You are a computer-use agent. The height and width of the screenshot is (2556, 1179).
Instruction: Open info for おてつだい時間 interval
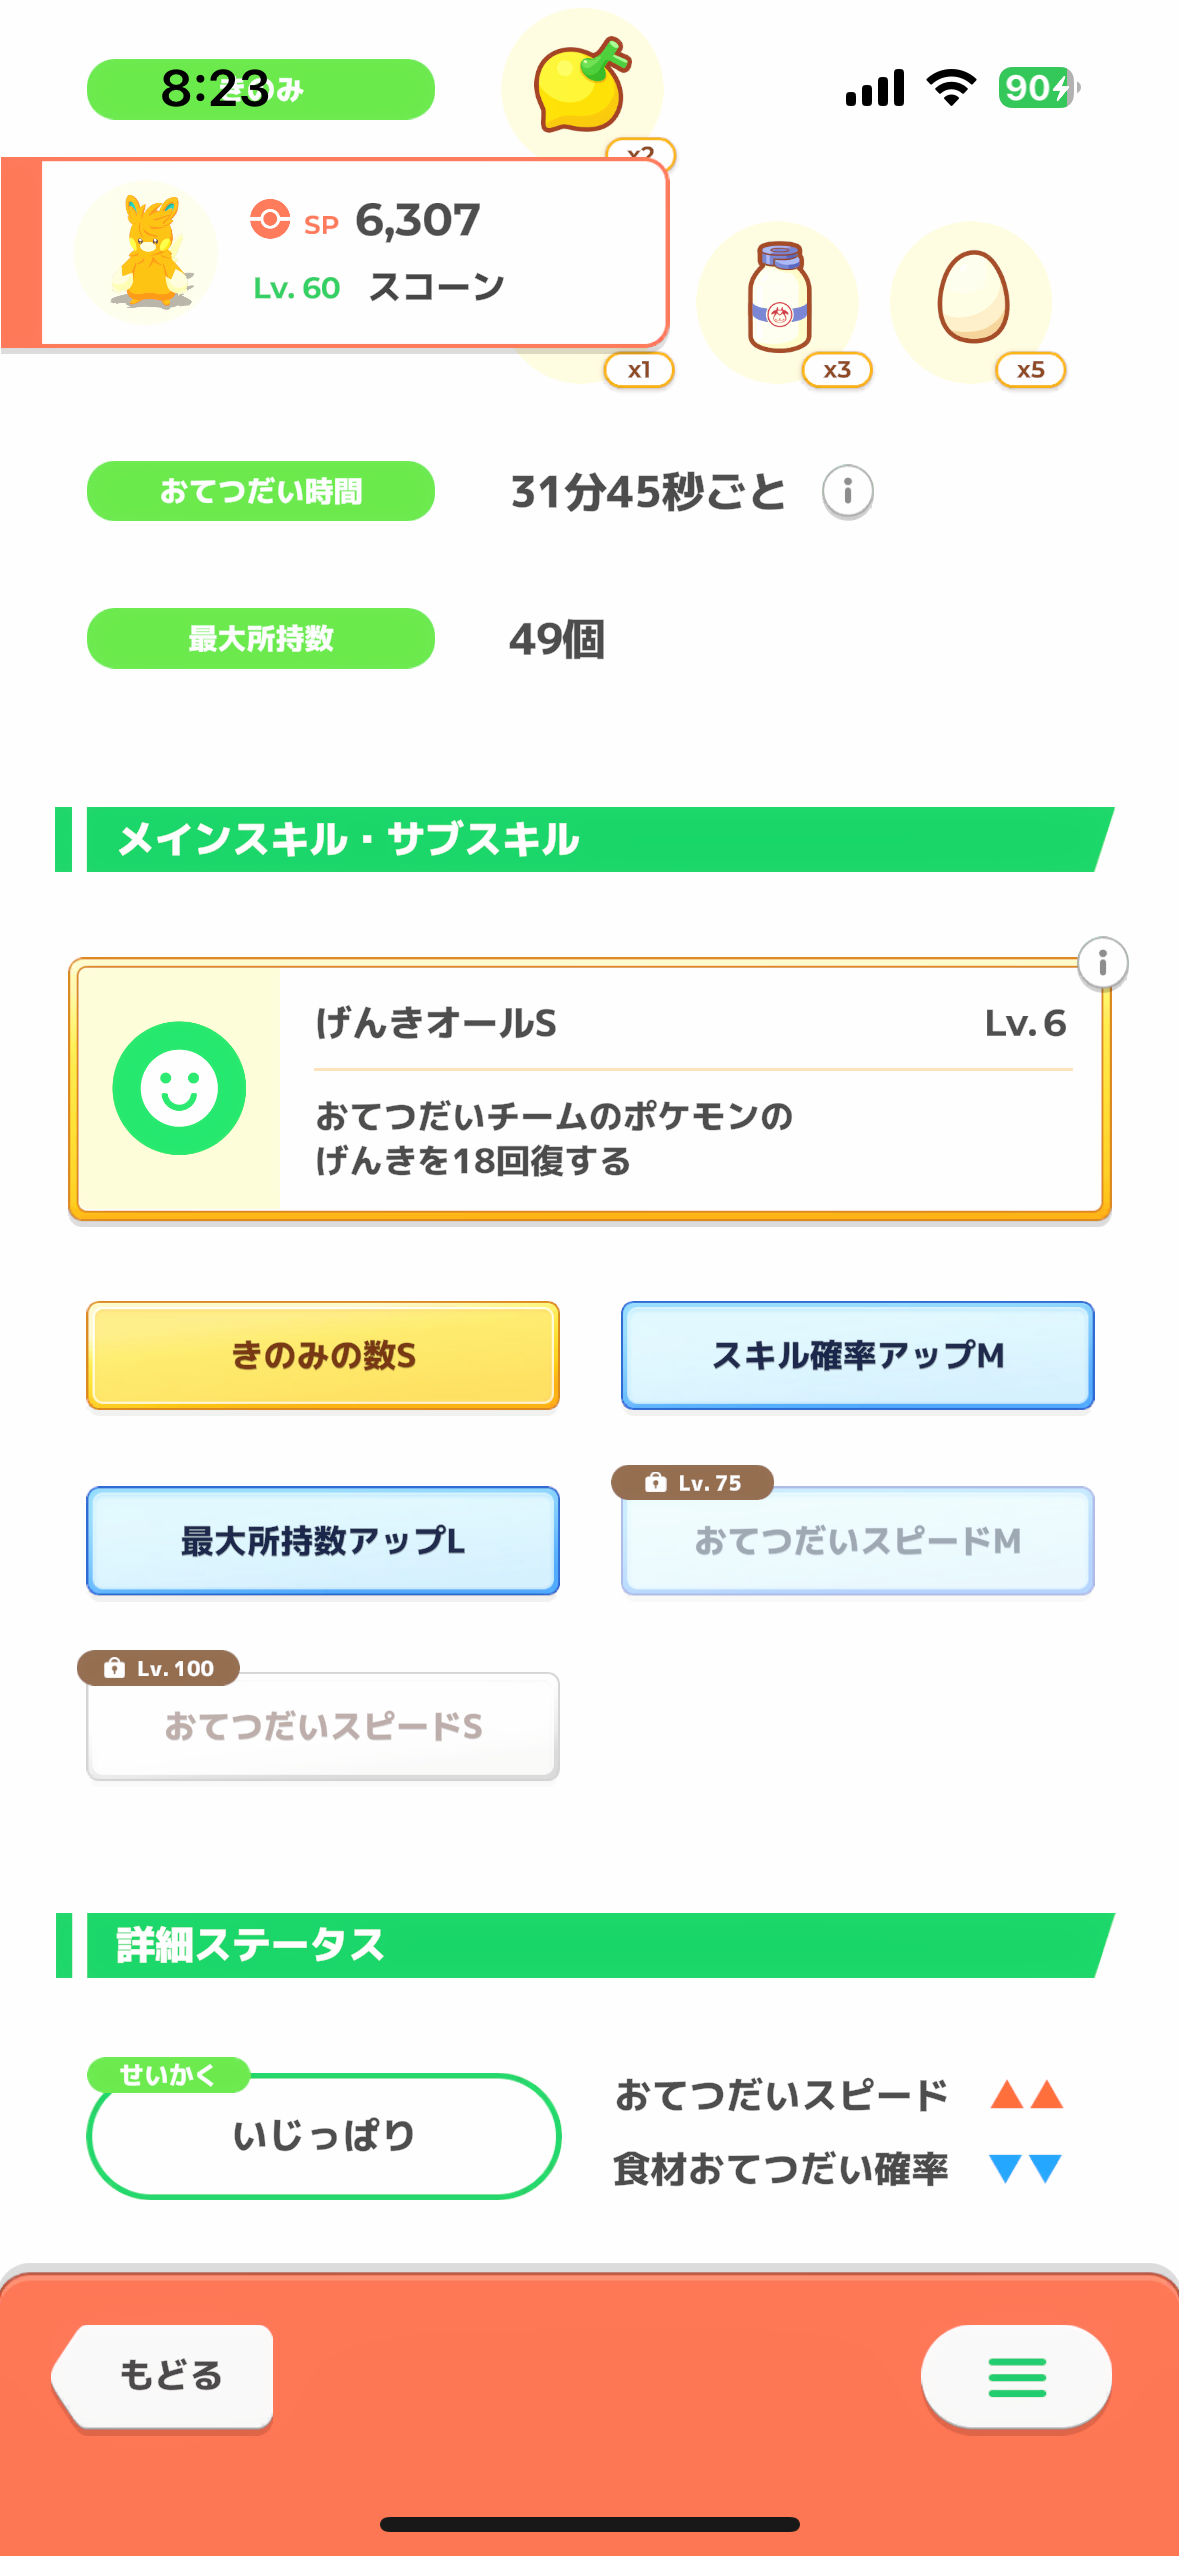(847, 492)
